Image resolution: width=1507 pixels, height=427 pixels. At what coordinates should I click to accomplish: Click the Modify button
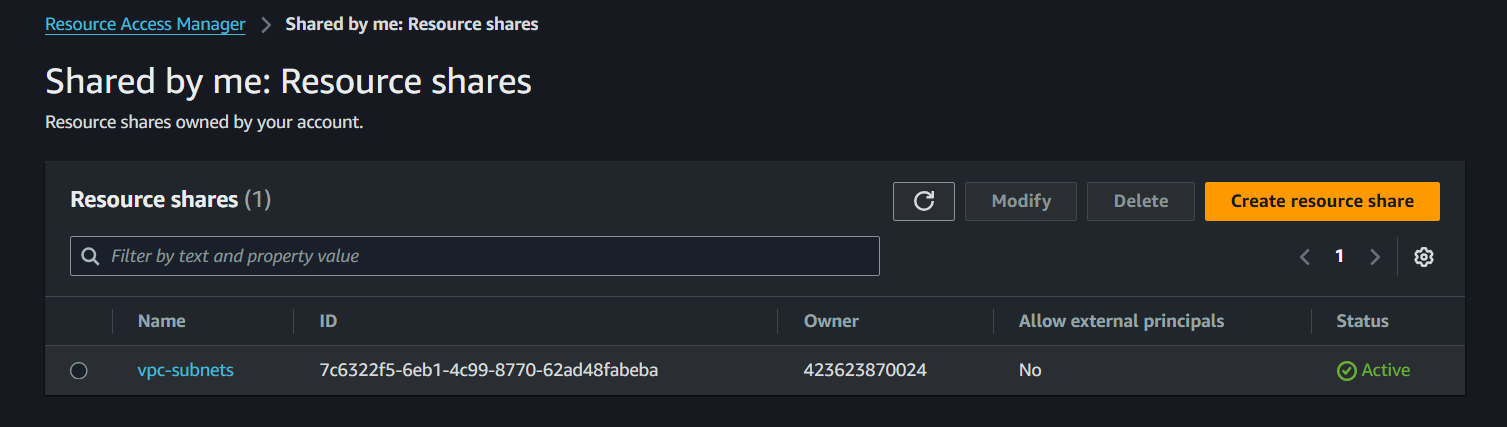click(1021, 201)
